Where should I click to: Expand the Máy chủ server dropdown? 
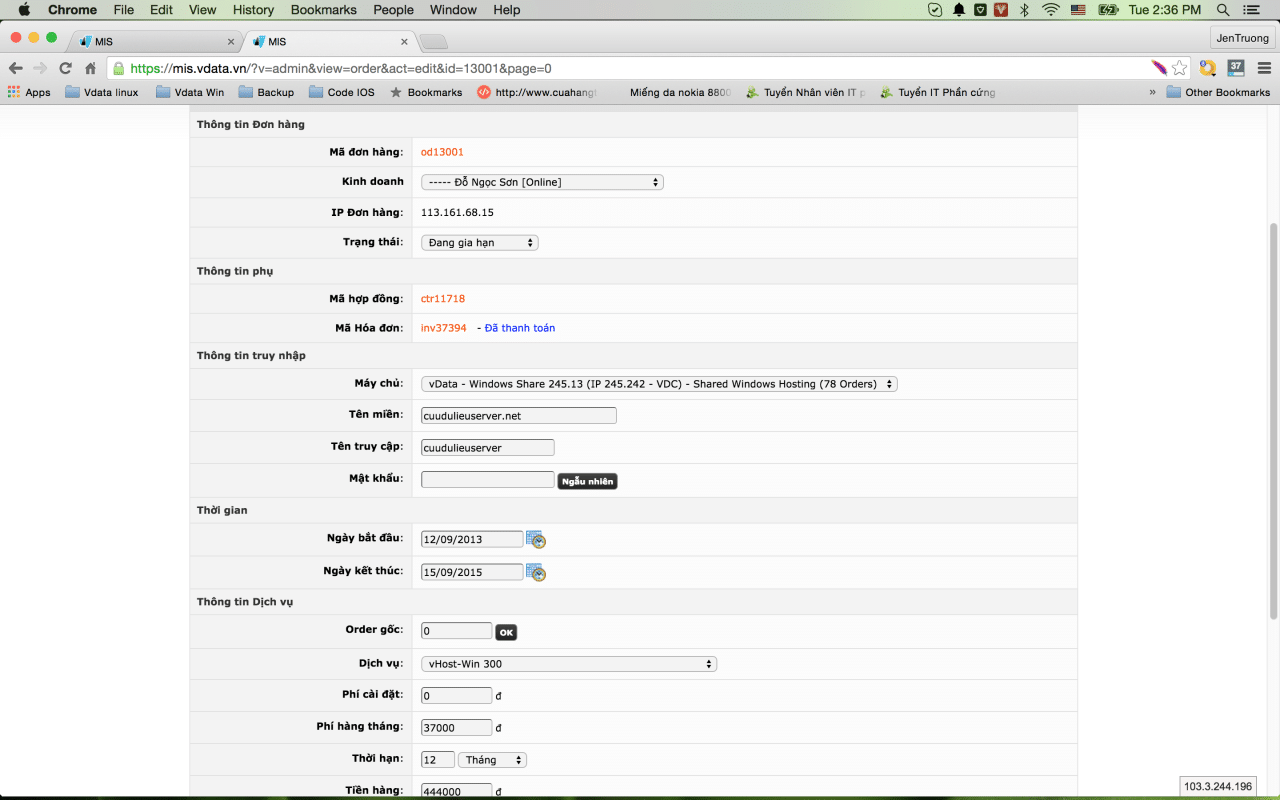pos(659,384)
